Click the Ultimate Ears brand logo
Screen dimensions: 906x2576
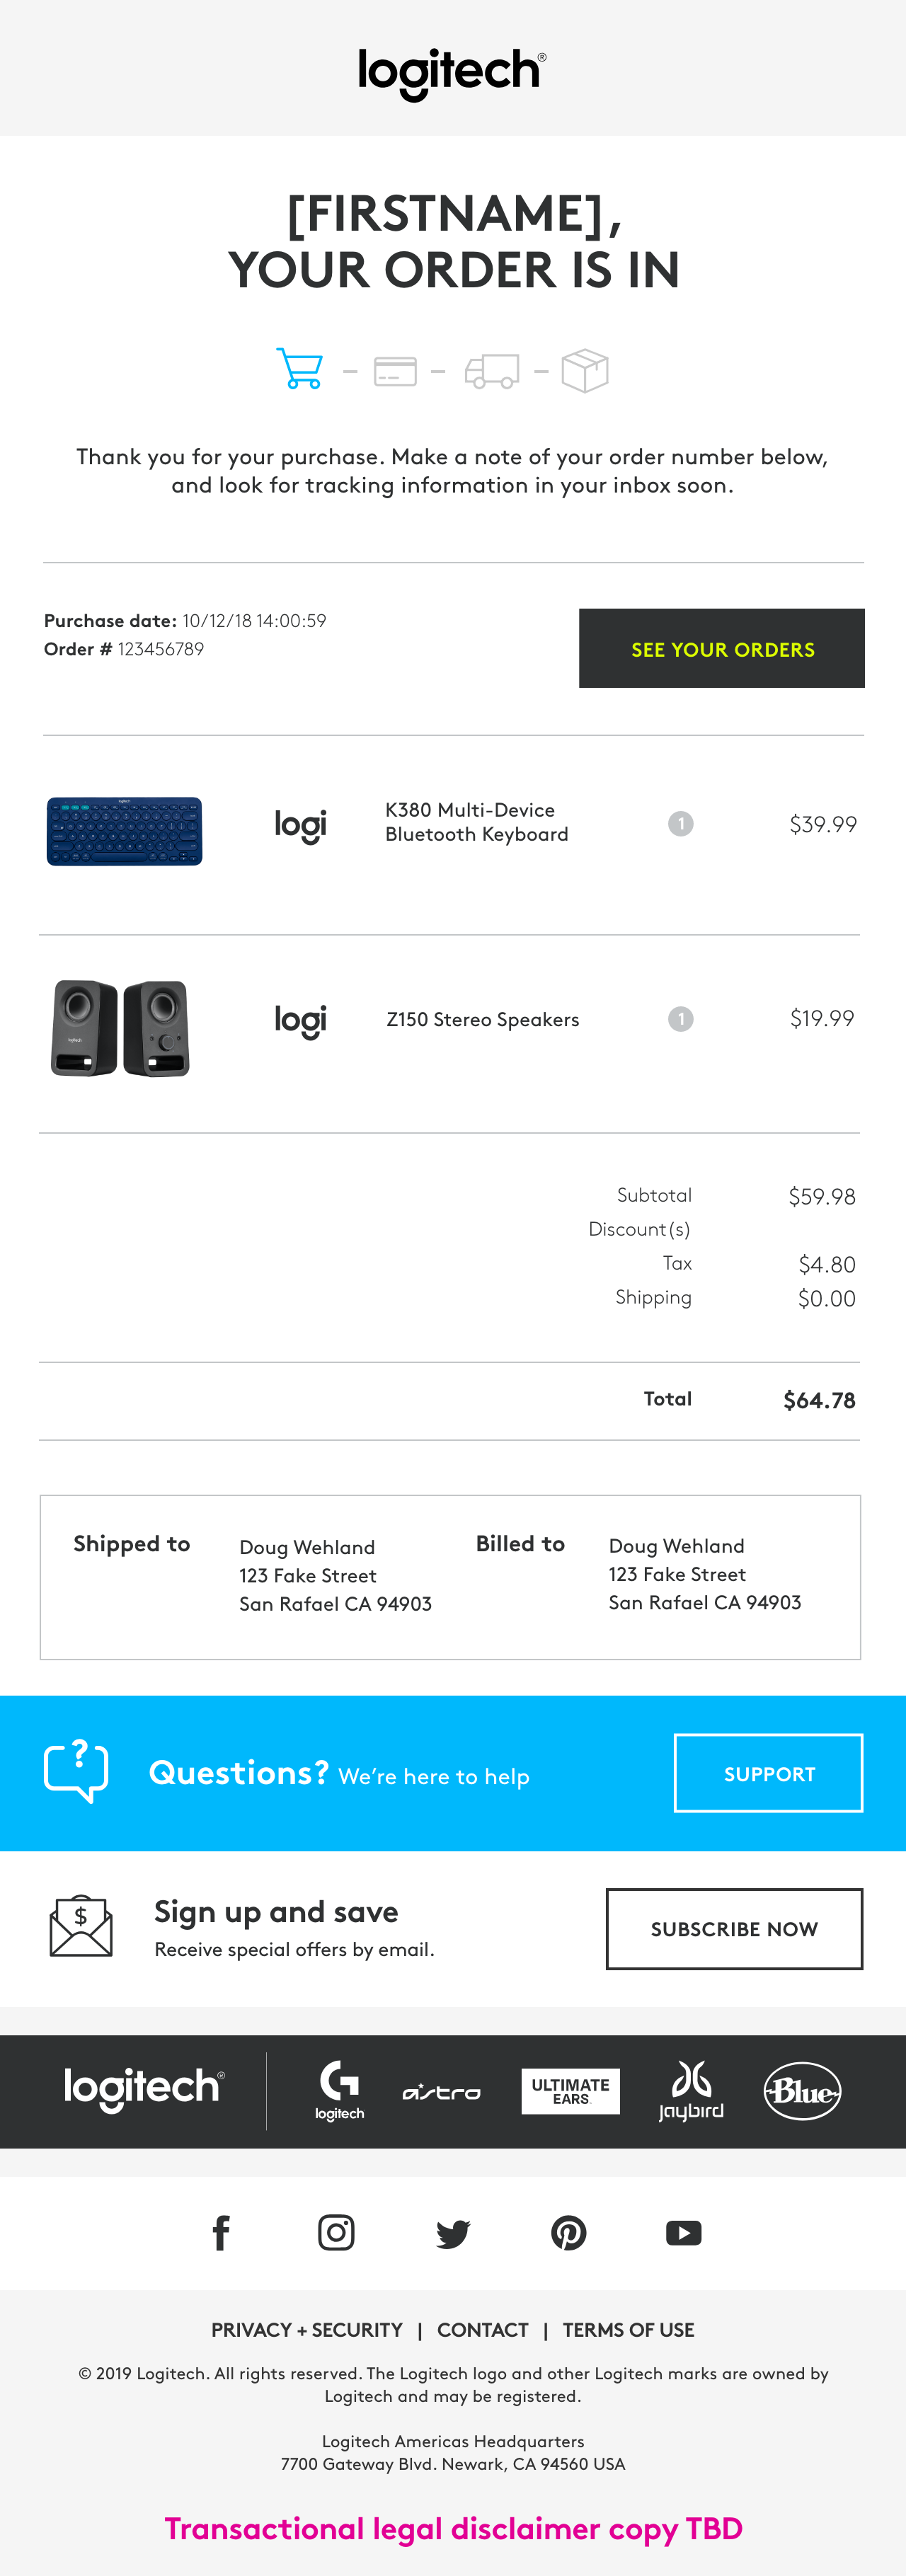tap(570, 2091)
